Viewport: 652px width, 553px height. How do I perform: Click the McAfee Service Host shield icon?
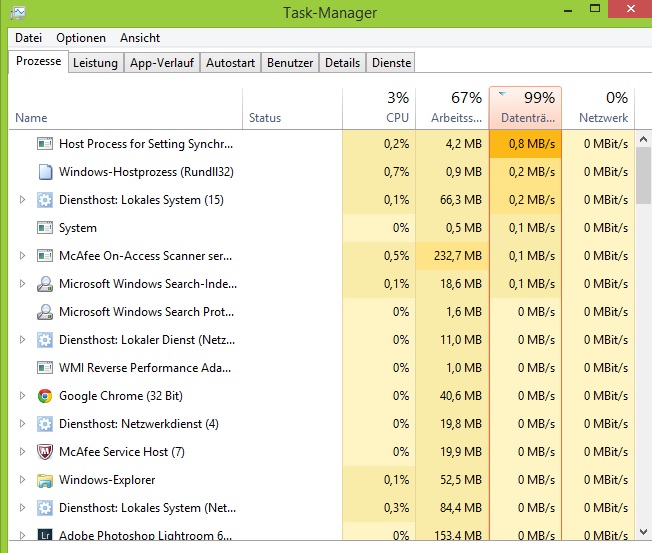click(x=45, y=452)
